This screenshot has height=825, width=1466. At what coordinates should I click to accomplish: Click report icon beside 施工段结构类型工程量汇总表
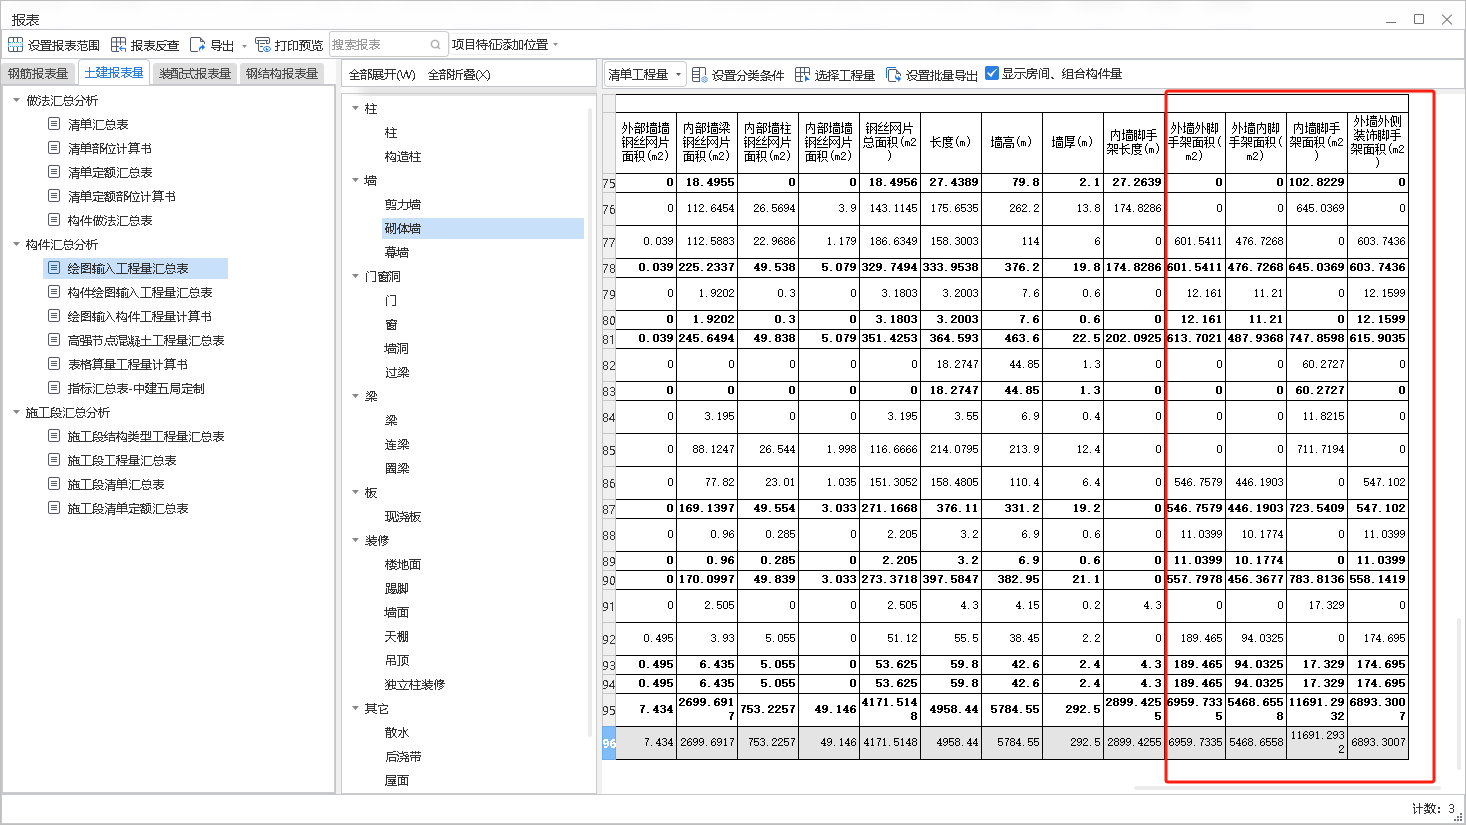(54, 436)
